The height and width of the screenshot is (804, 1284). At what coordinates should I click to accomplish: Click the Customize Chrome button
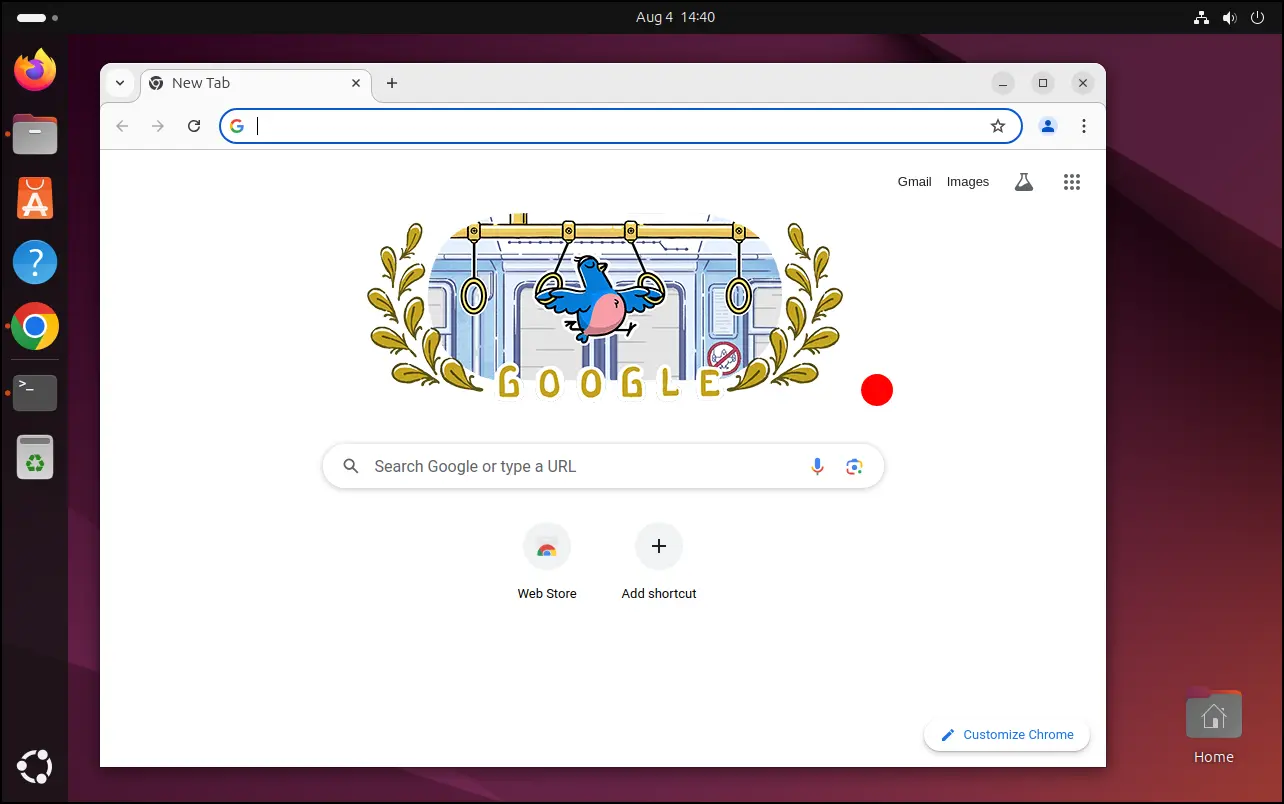[x=1007, y=734]
